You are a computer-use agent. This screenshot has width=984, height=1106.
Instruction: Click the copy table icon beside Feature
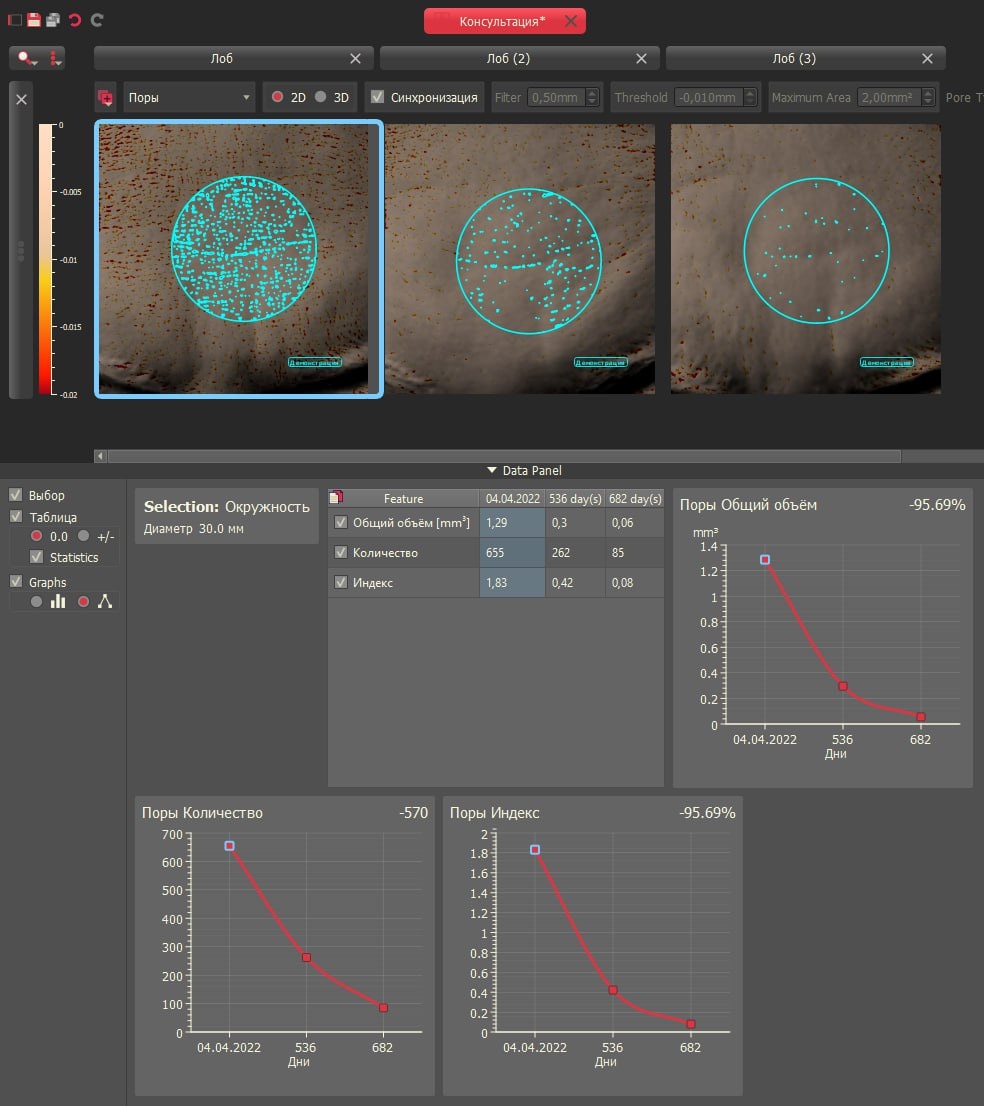tap(336, 497)
